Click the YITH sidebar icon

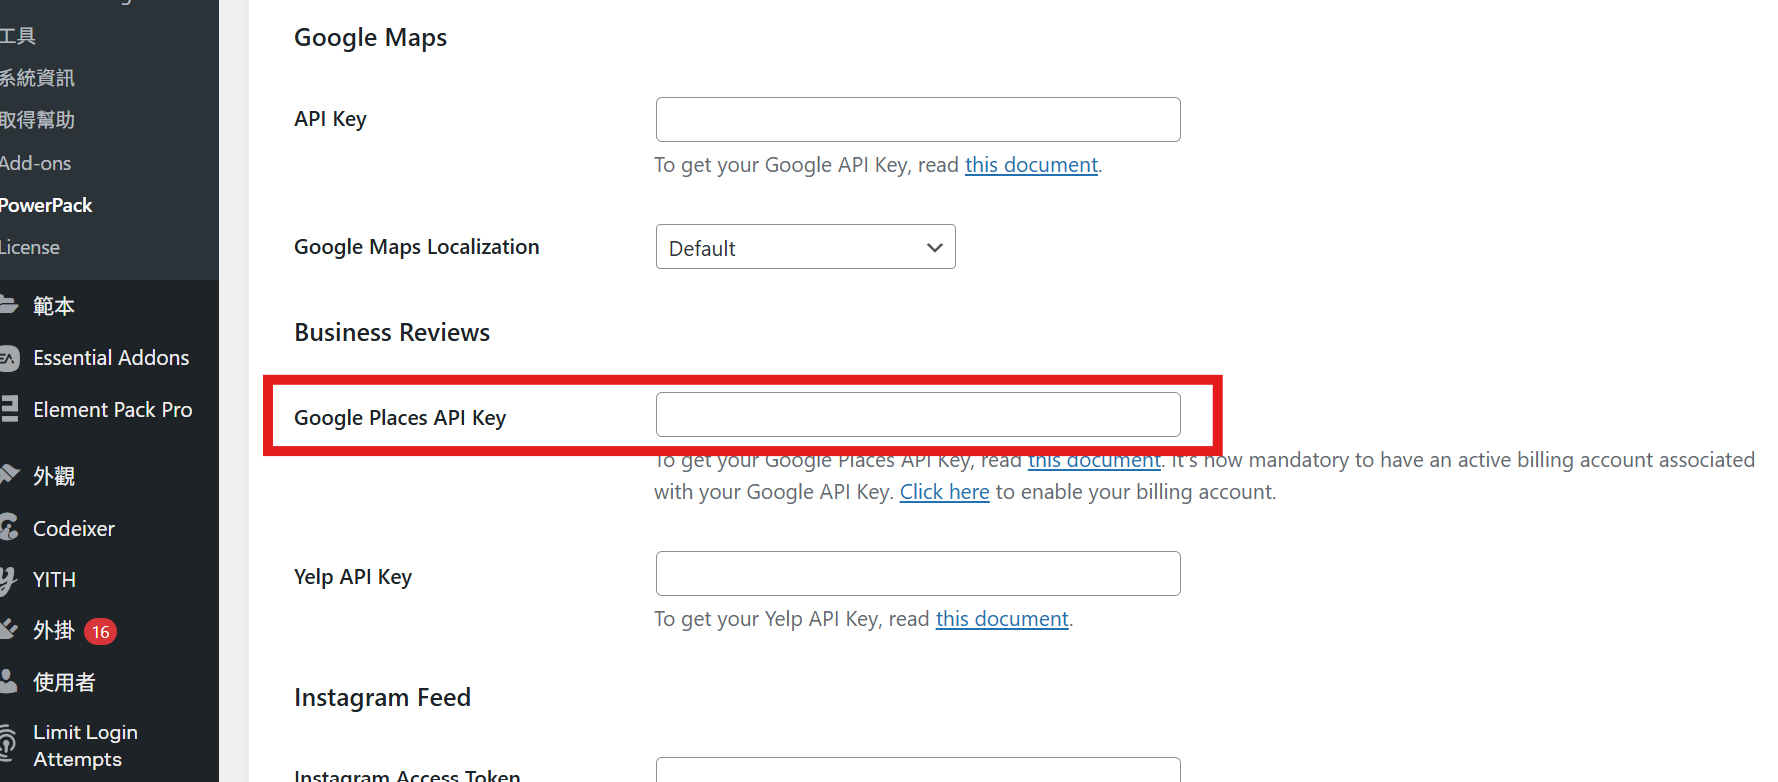coord(8,580)
